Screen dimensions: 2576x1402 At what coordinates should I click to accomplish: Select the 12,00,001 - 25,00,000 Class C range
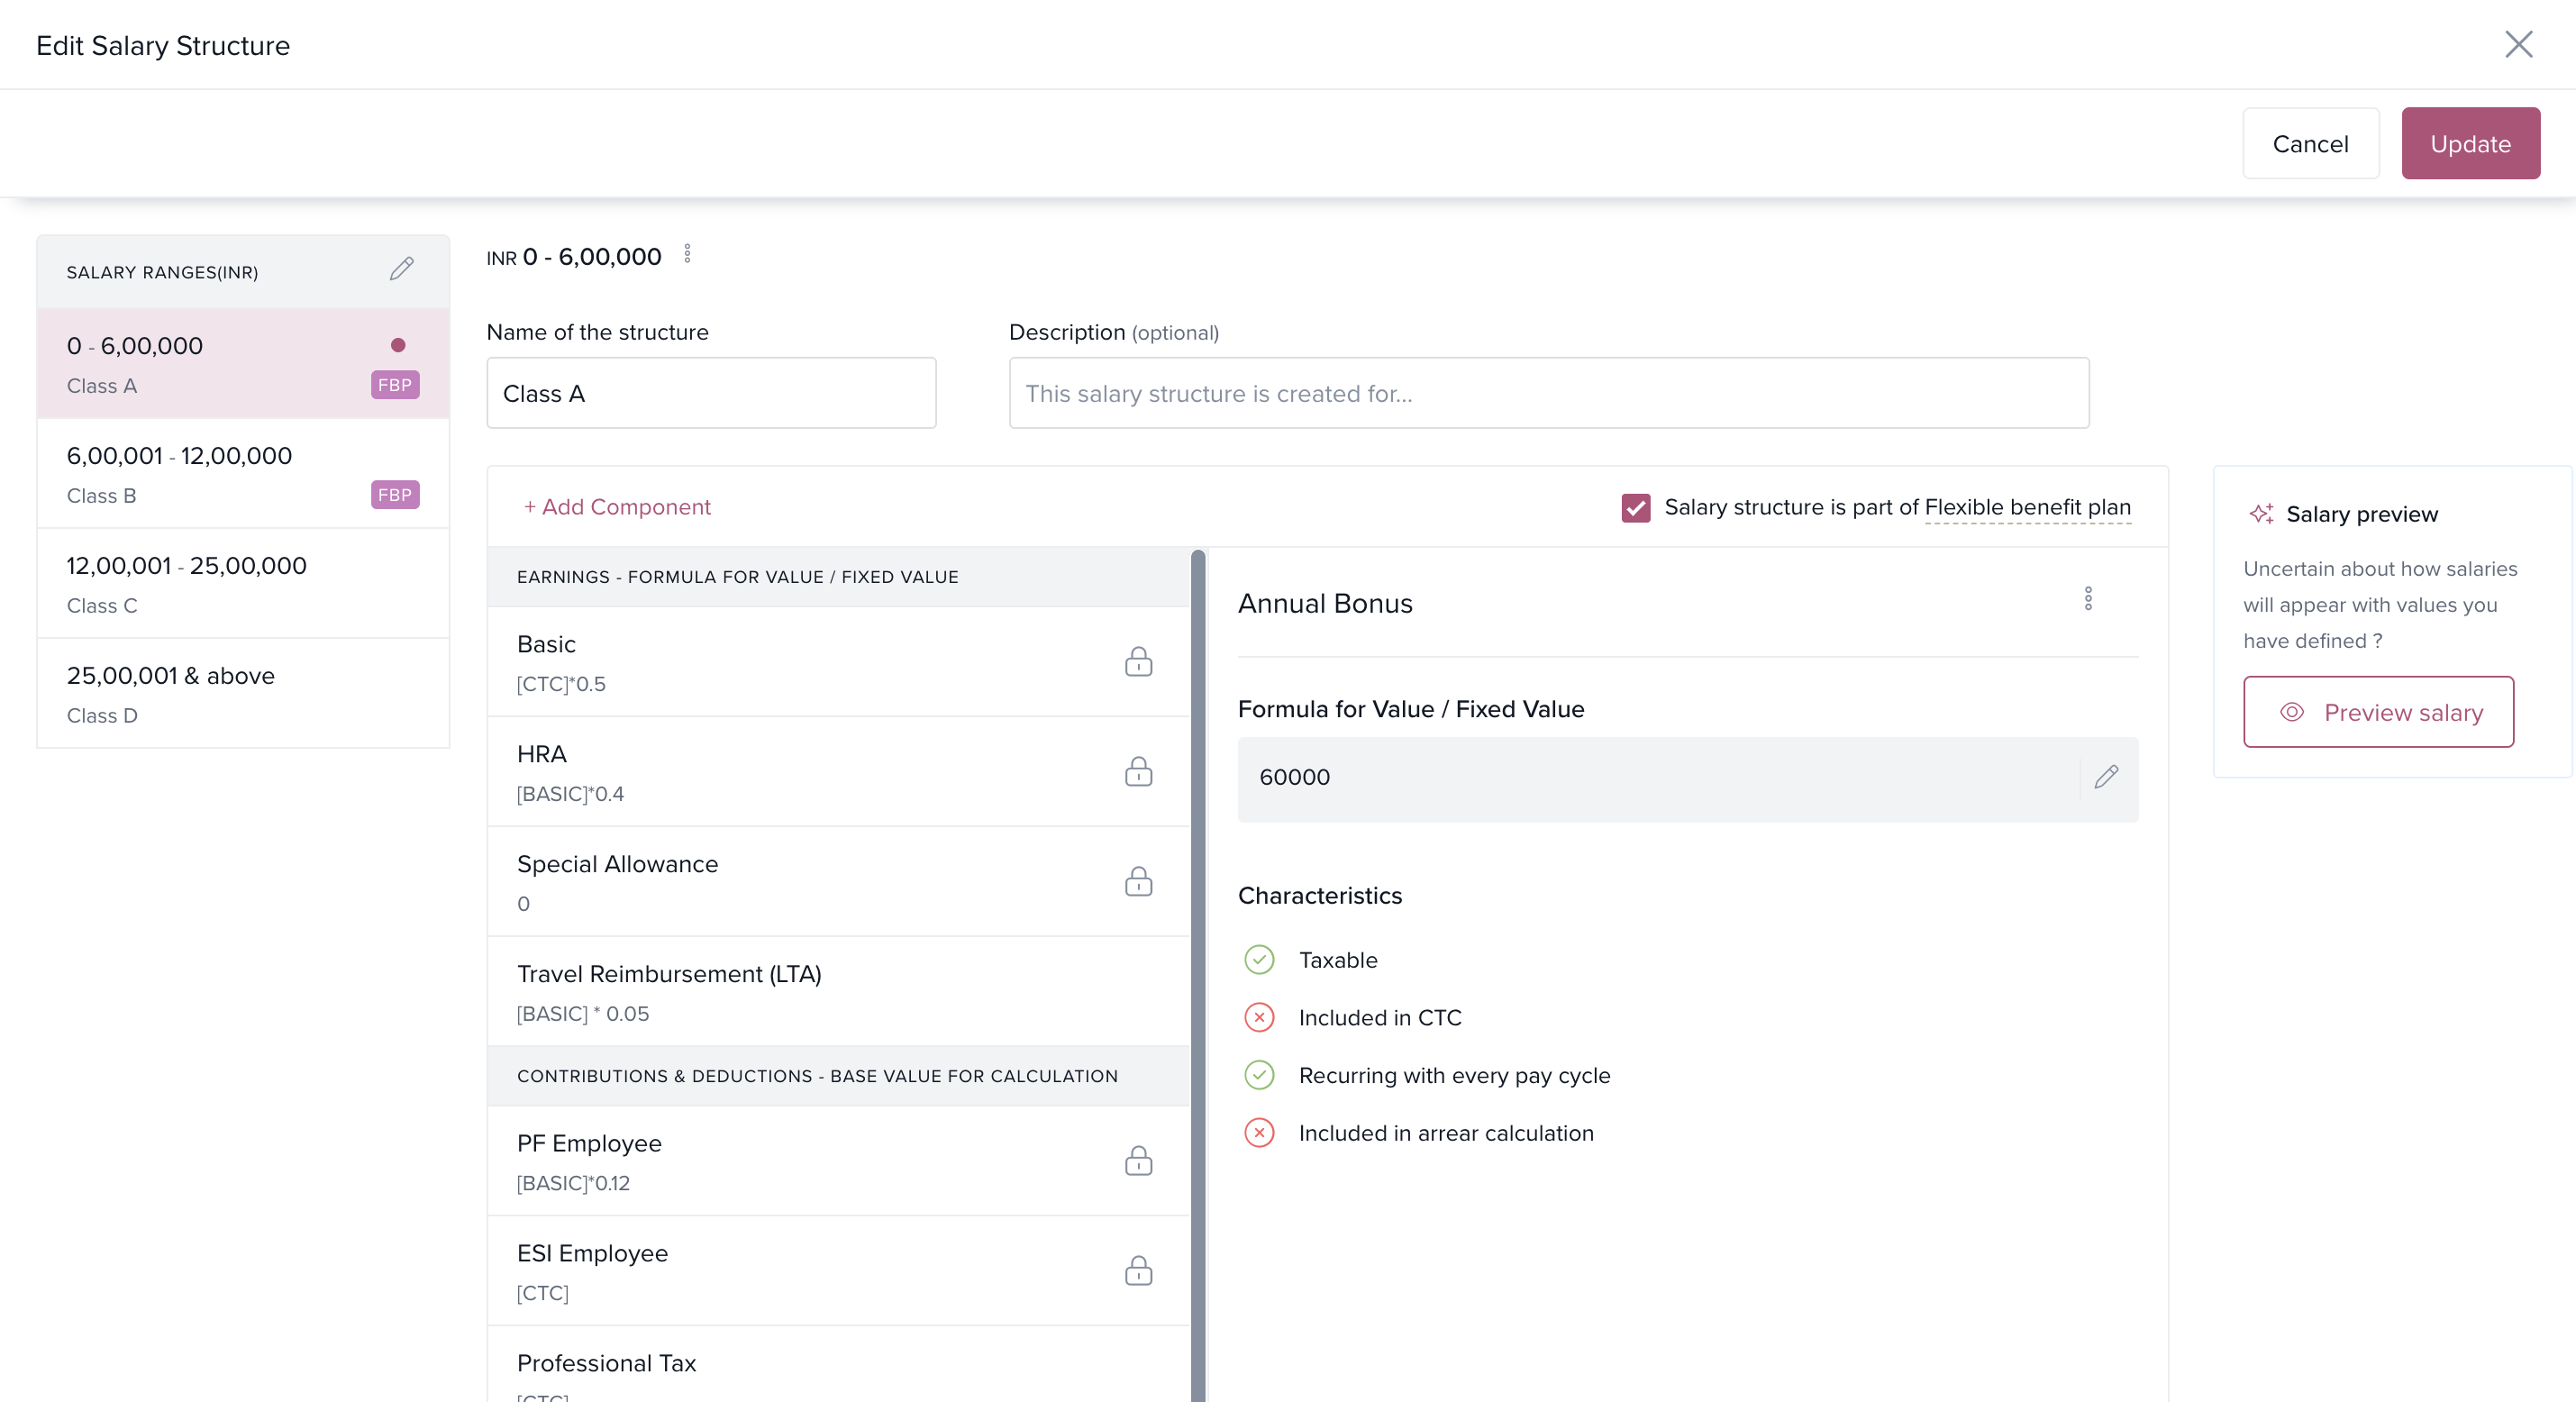[x=242, y=584]
